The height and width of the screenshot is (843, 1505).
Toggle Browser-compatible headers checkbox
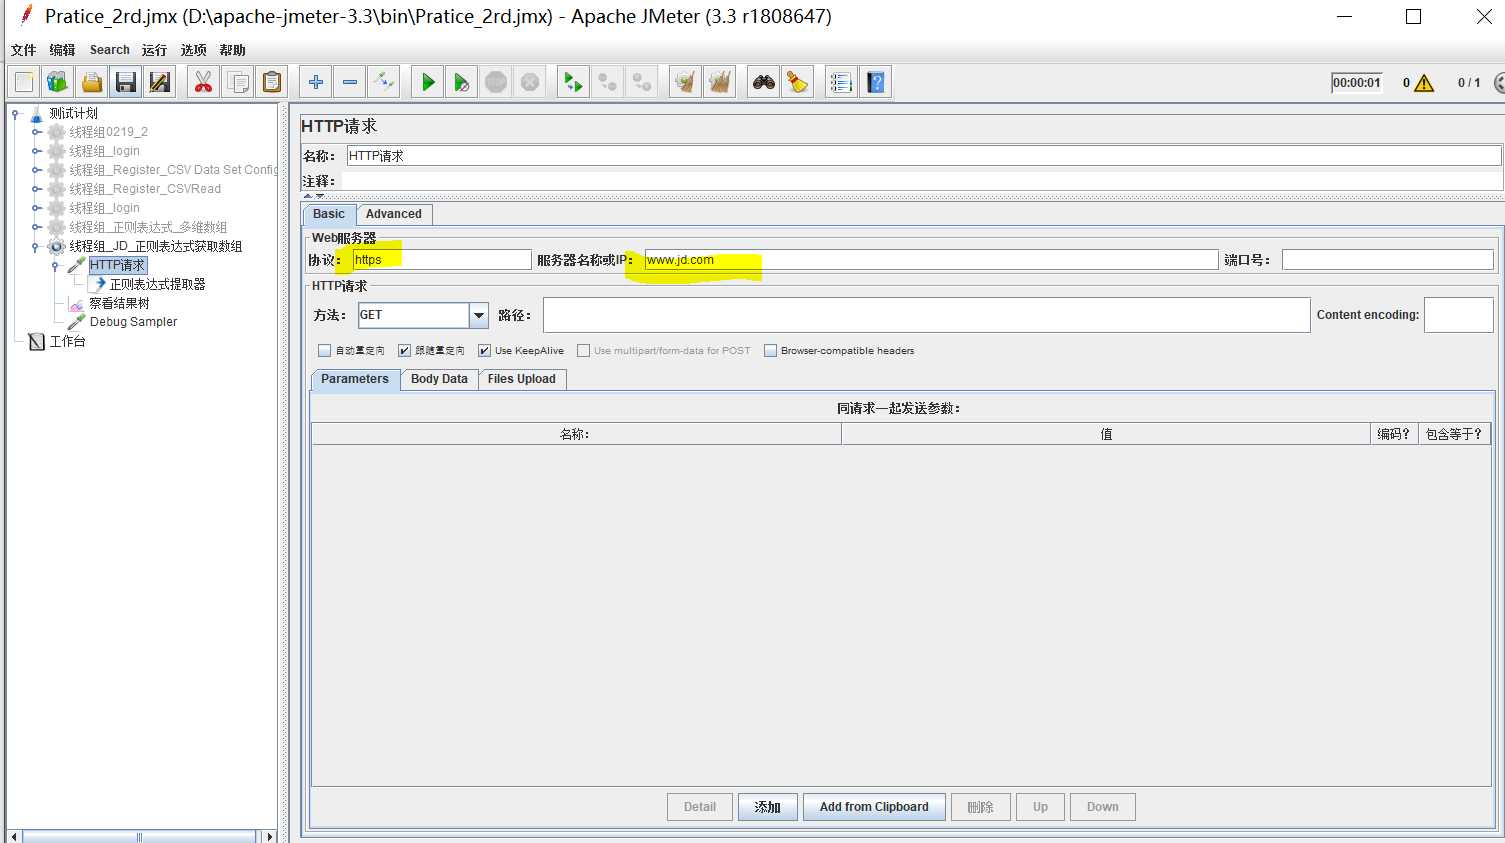pos(770,350)
